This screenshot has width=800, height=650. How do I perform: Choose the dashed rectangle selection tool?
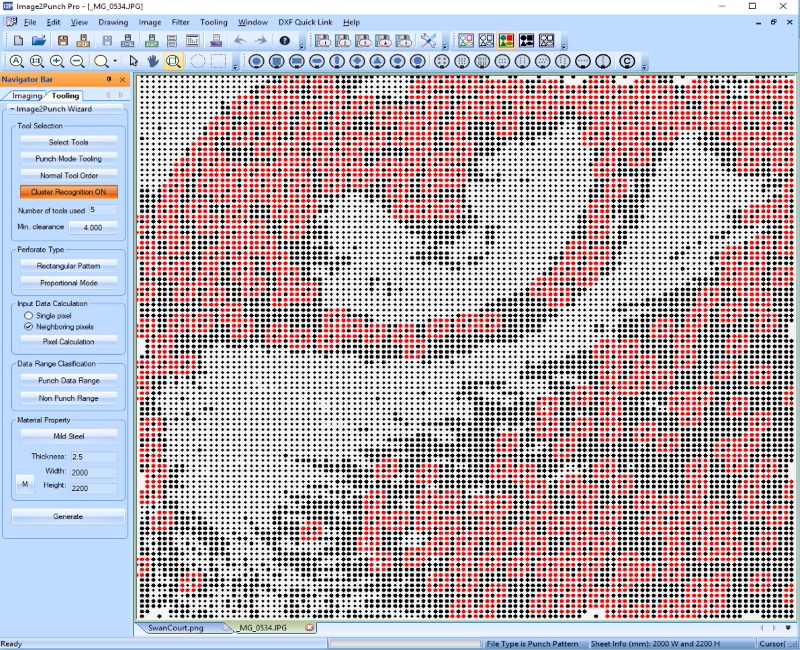(218, 61)
